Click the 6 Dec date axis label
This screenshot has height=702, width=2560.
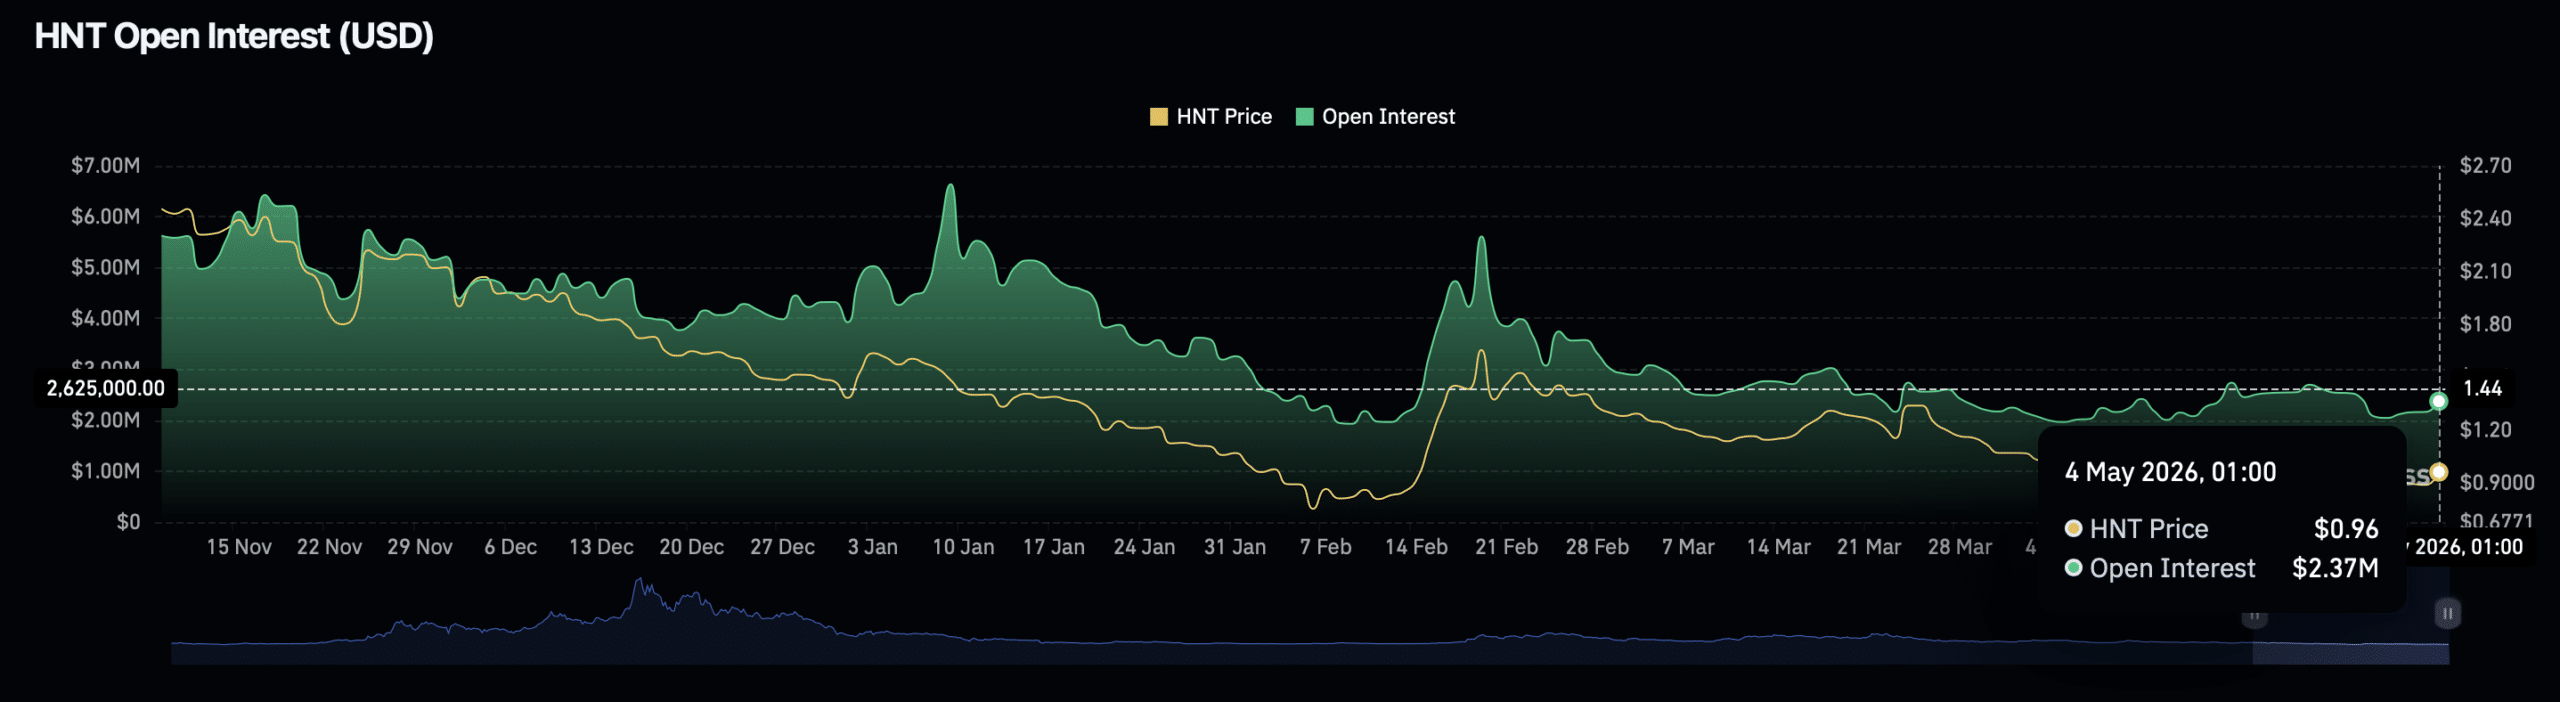[510, 547]
